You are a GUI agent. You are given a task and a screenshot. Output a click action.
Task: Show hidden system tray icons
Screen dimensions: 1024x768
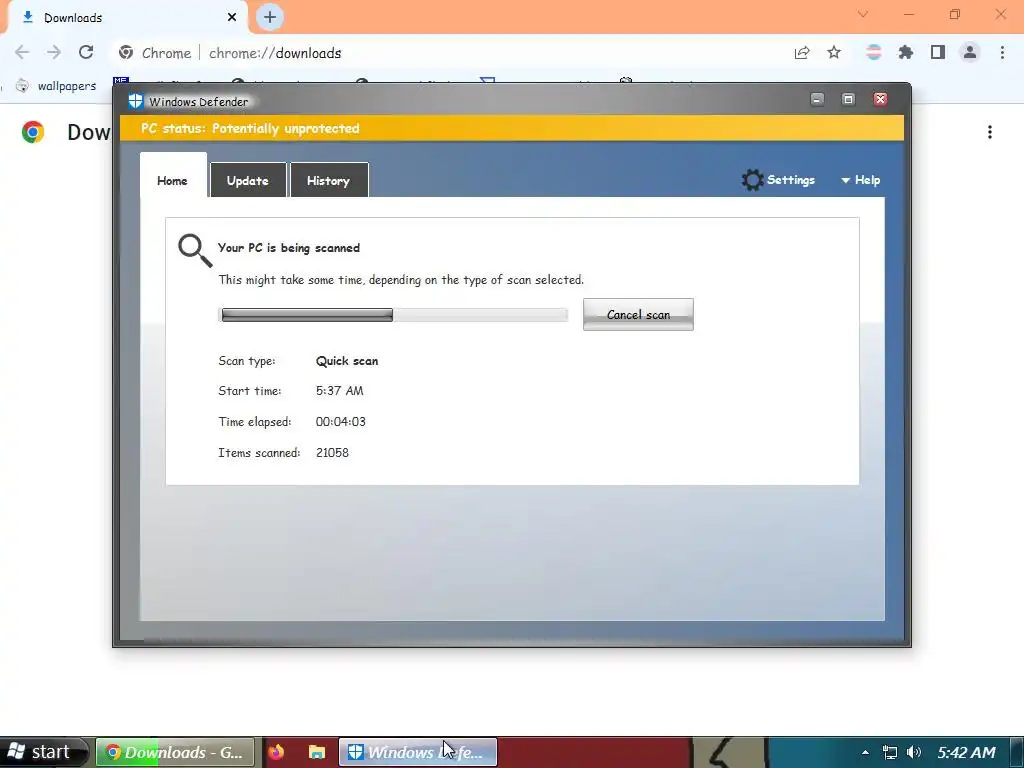(865, 752)
